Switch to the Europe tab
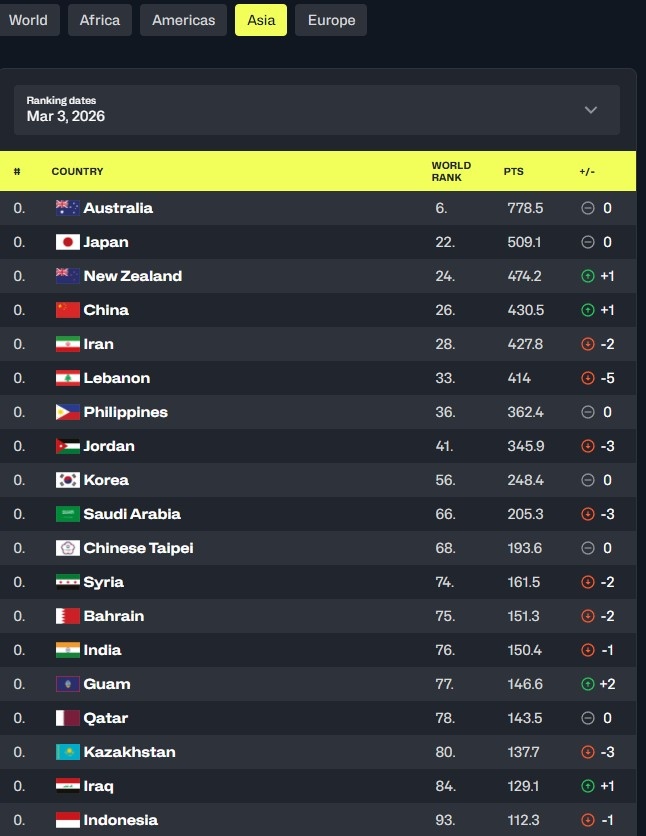The image size is (646, 836). point(331,20)
